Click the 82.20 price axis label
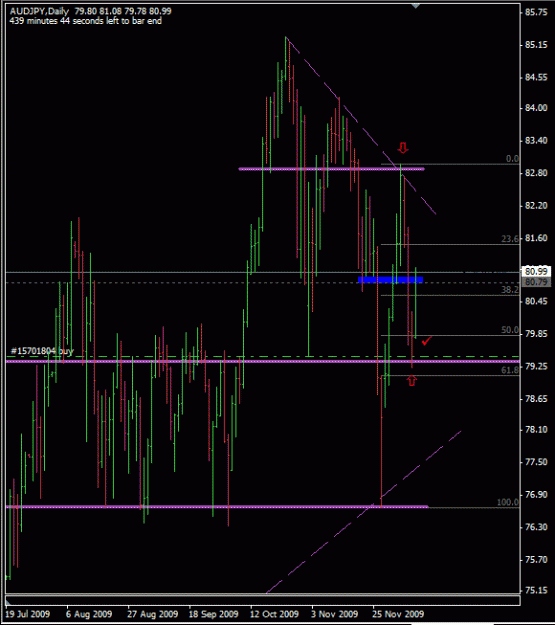Image resolution: width=555 pixels, height=625 pixels. coord(536,206)
